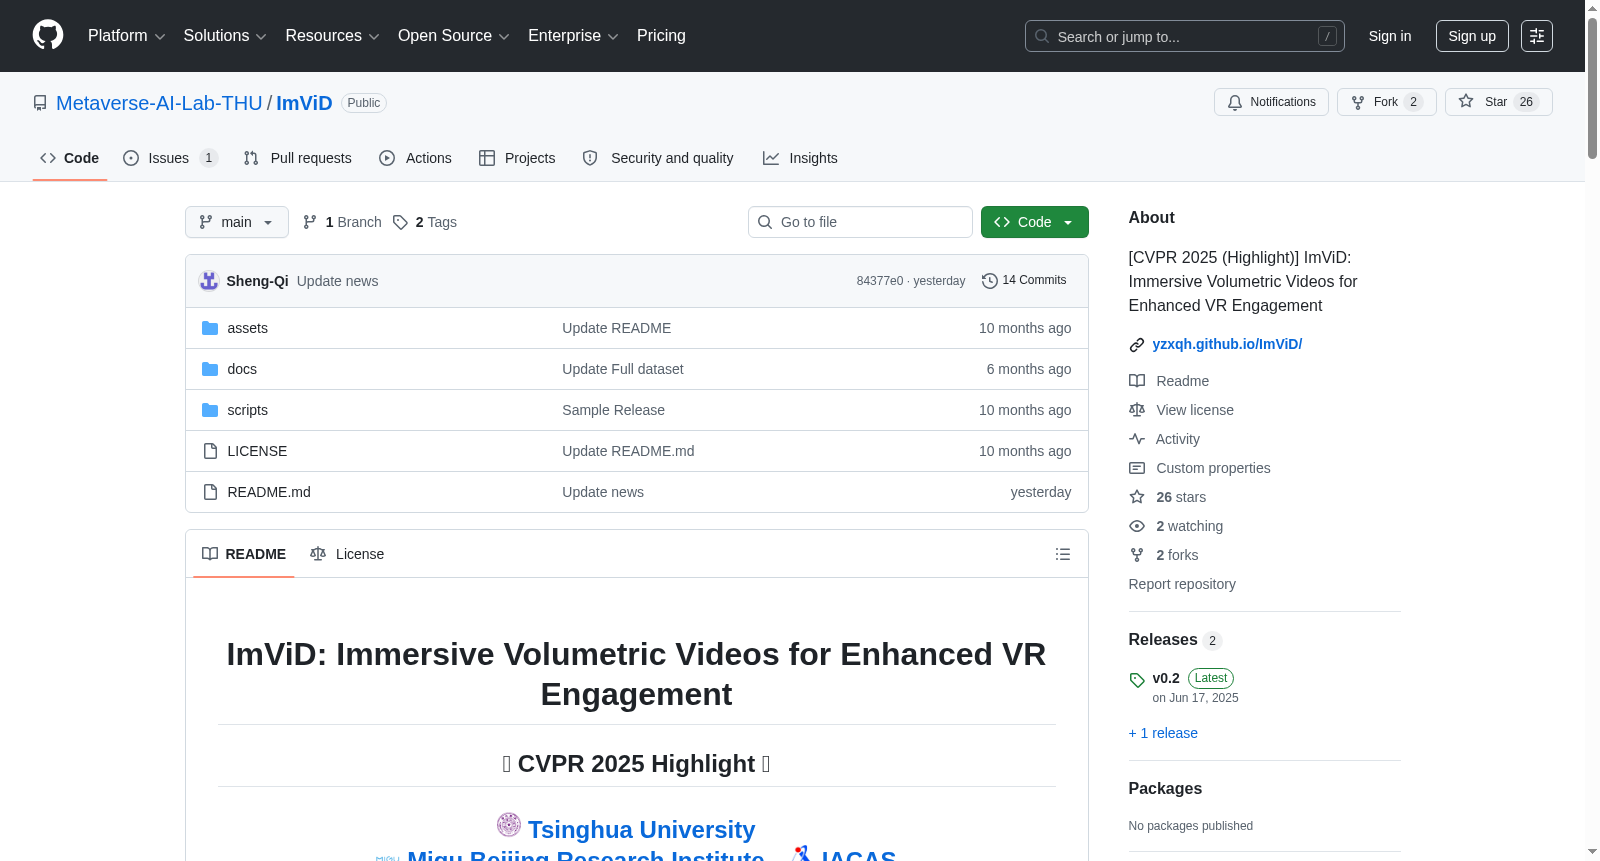Screen dimensions: 1600x861
Task: Click the LICENSE file icon
Action: [x=210, y=451]
